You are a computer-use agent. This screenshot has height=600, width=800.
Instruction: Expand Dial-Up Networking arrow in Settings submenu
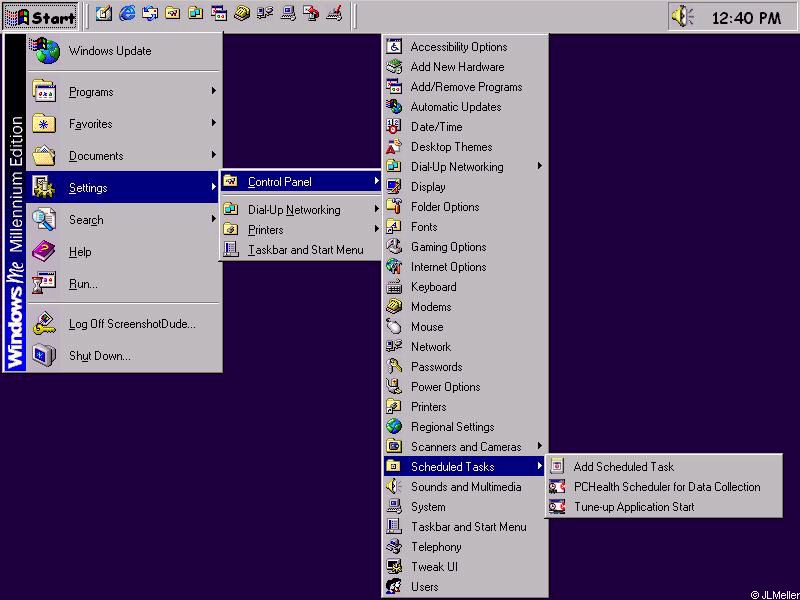pos(377,209)
